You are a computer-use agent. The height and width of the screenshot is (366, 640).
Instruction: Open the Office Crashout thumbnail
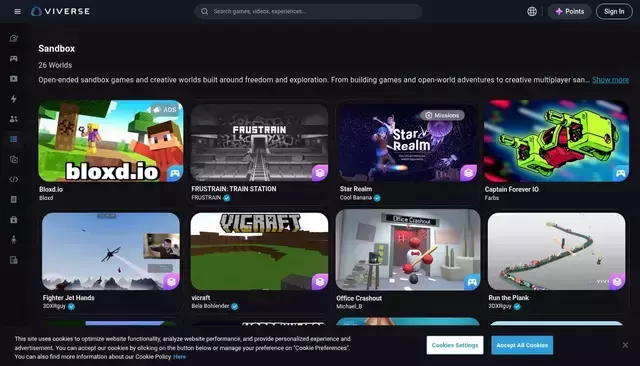408,250
